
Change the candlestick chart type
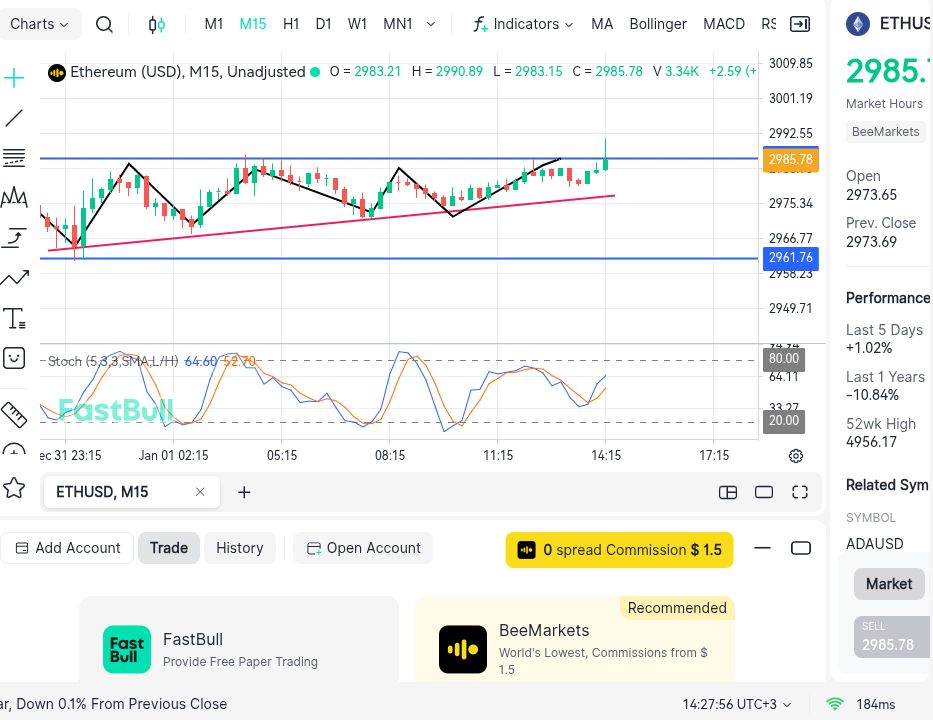pos(157,24)
